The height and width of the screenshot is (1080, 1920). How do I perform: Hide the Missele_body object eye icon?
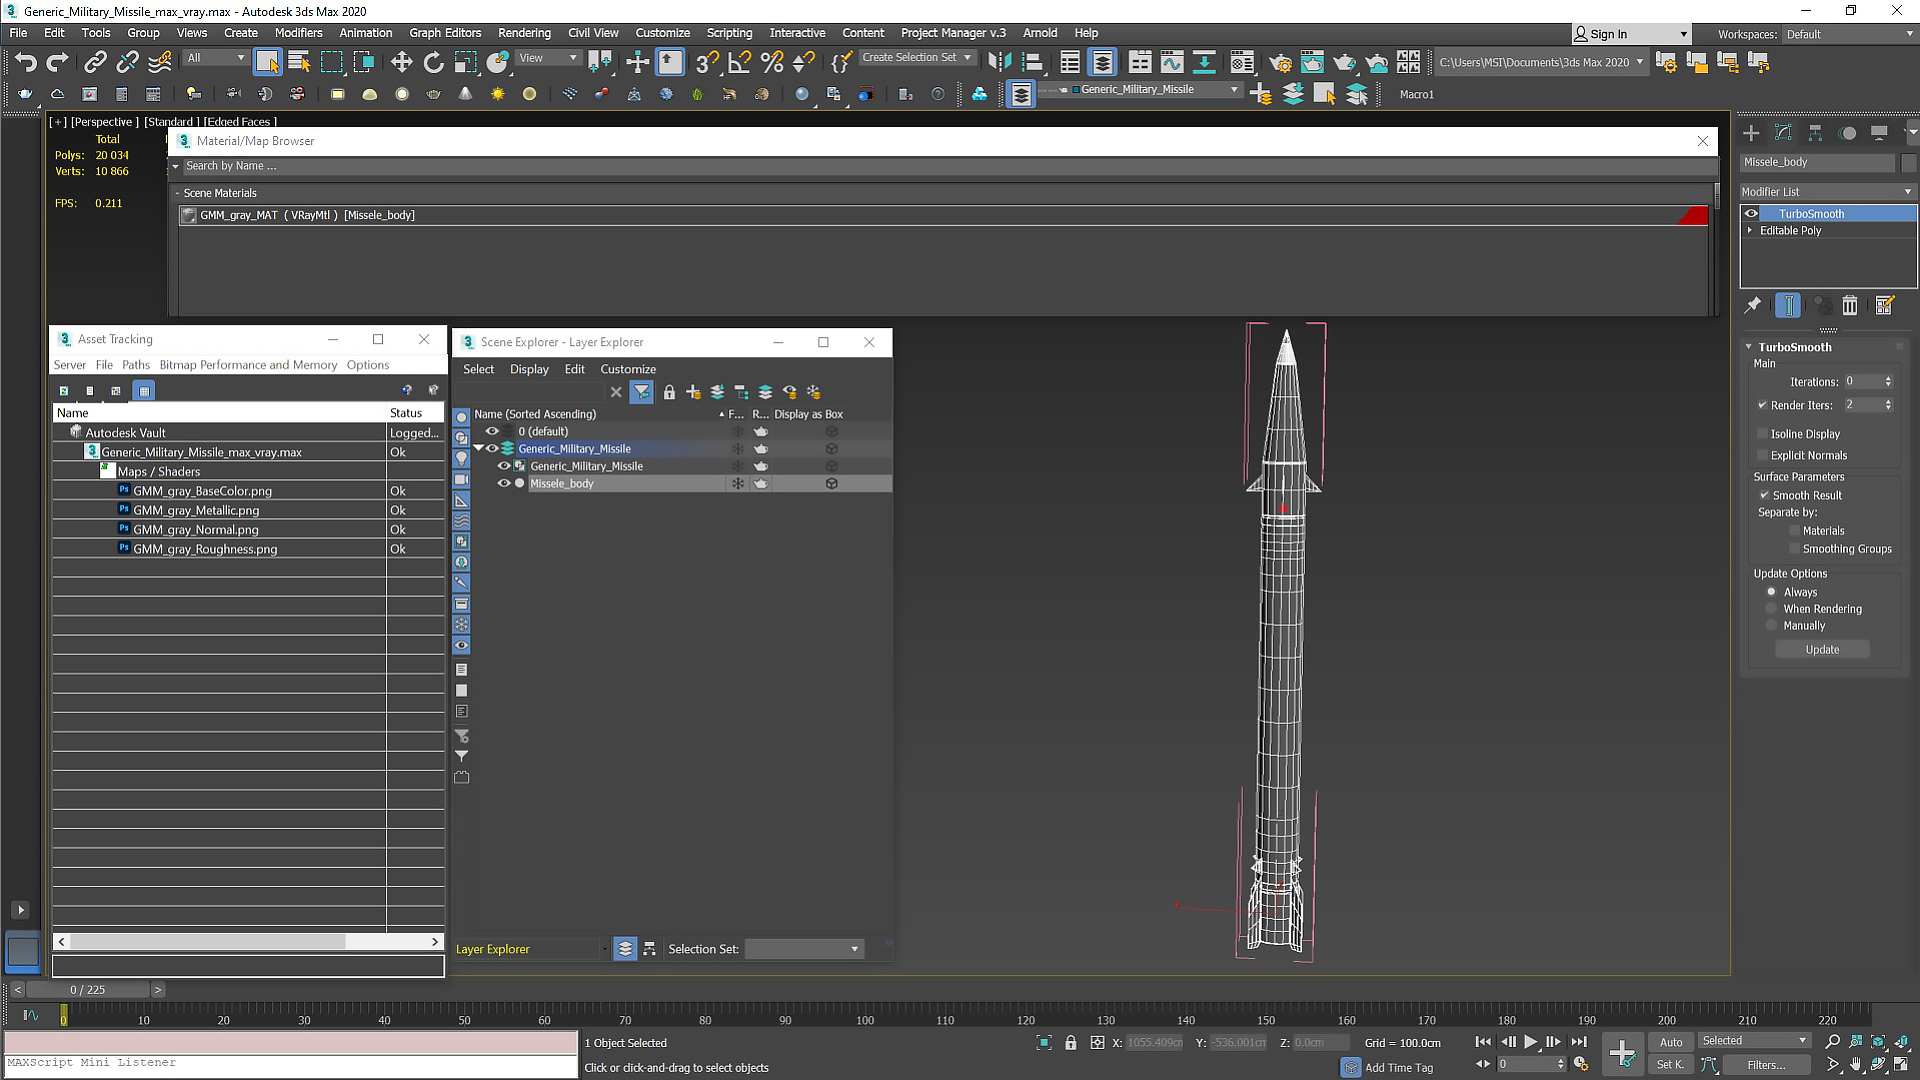(504, 484)
